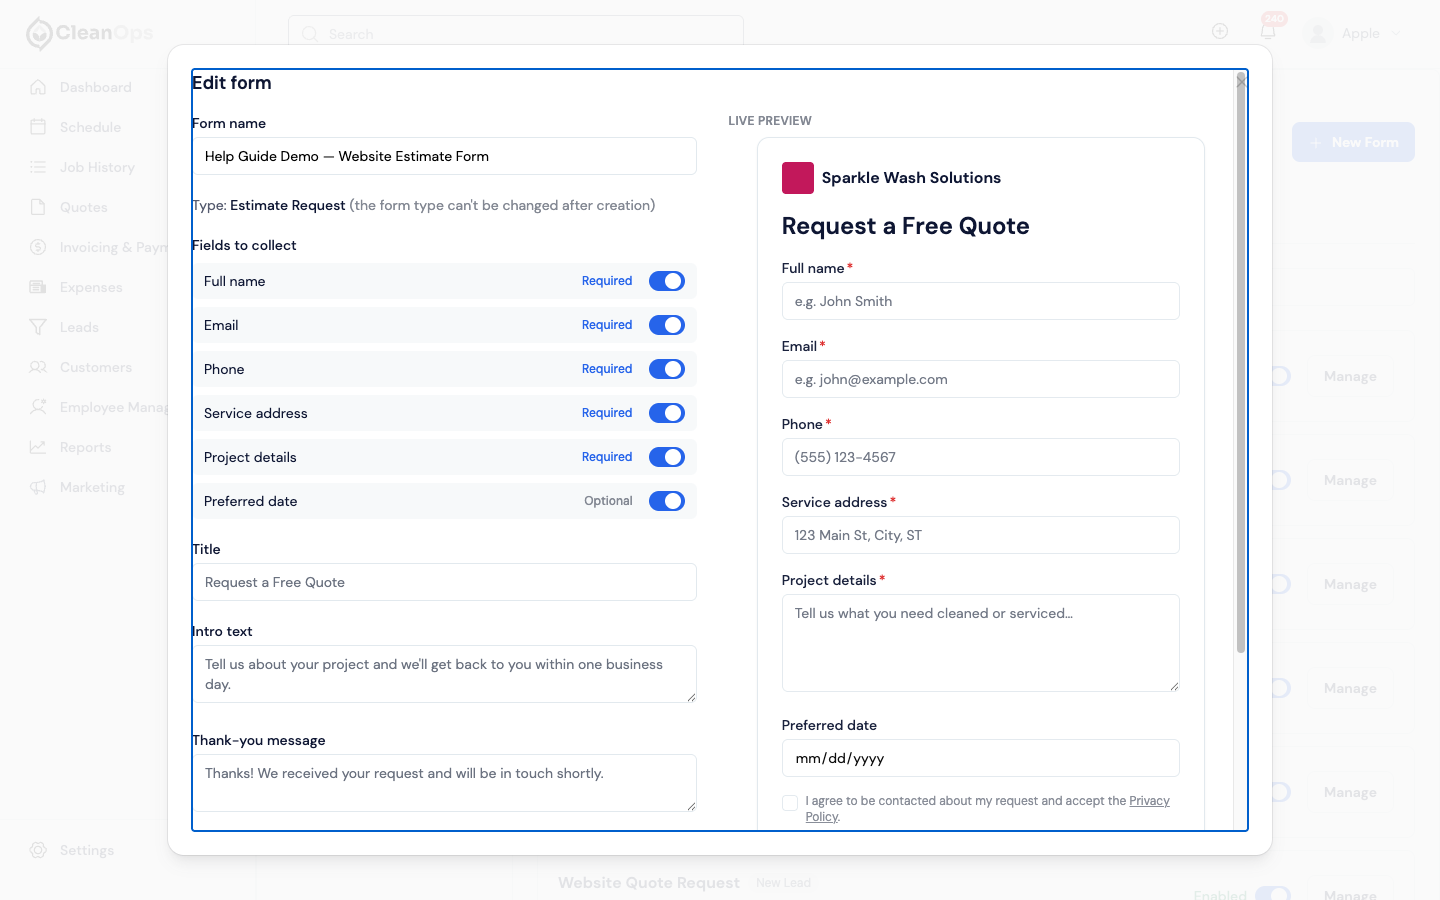The image size is (1440, 900).
Task: Open the Privacy Policy link
Action: 1149,801
